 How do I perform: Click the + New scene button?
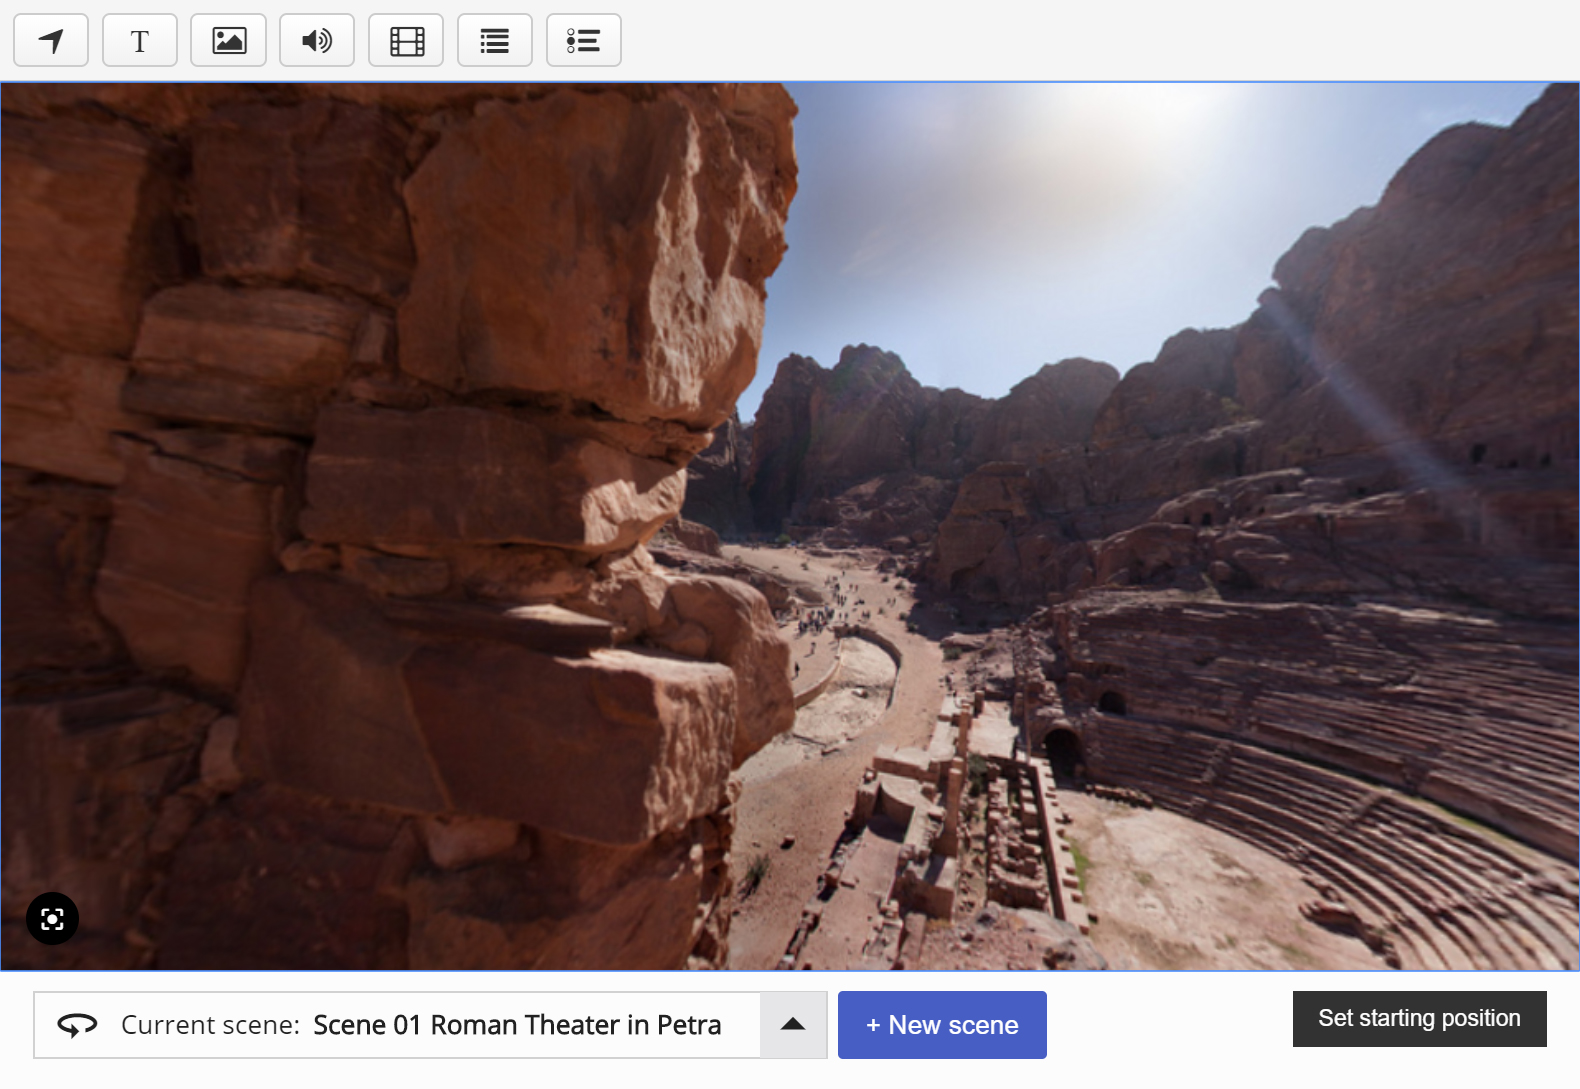942,1025
